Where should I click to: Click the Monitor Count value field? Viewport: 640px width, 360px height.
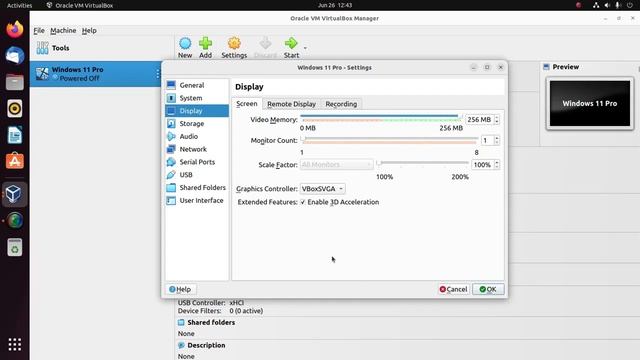coord(487,140)
